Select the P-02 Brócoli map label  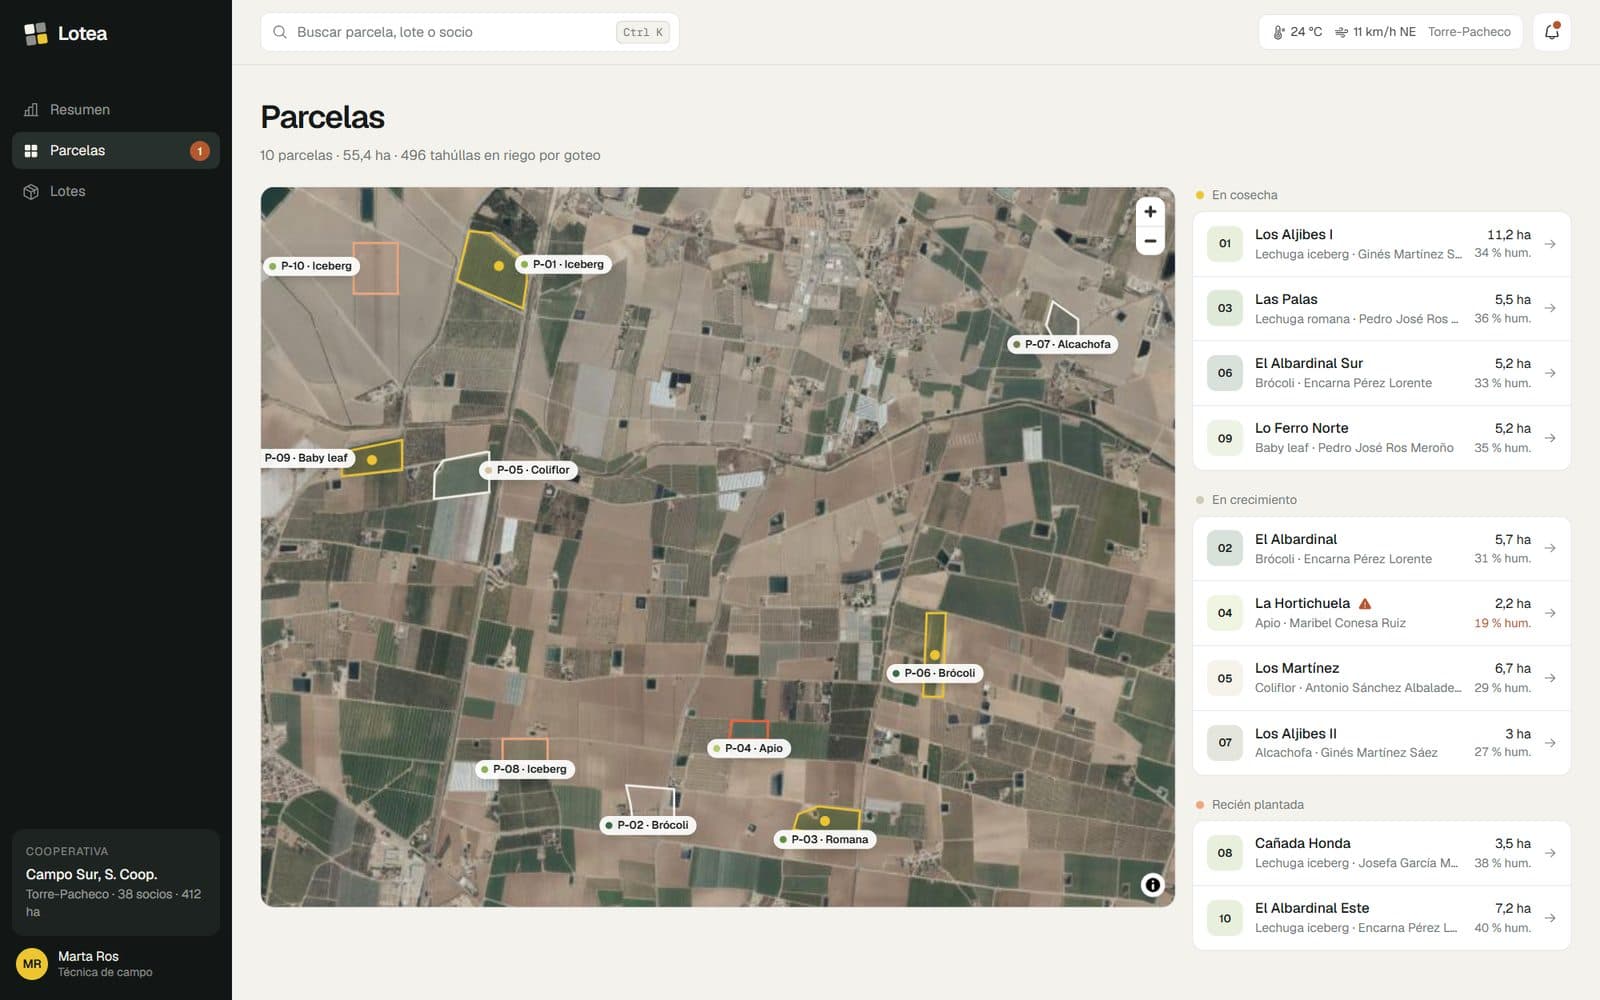648,825
